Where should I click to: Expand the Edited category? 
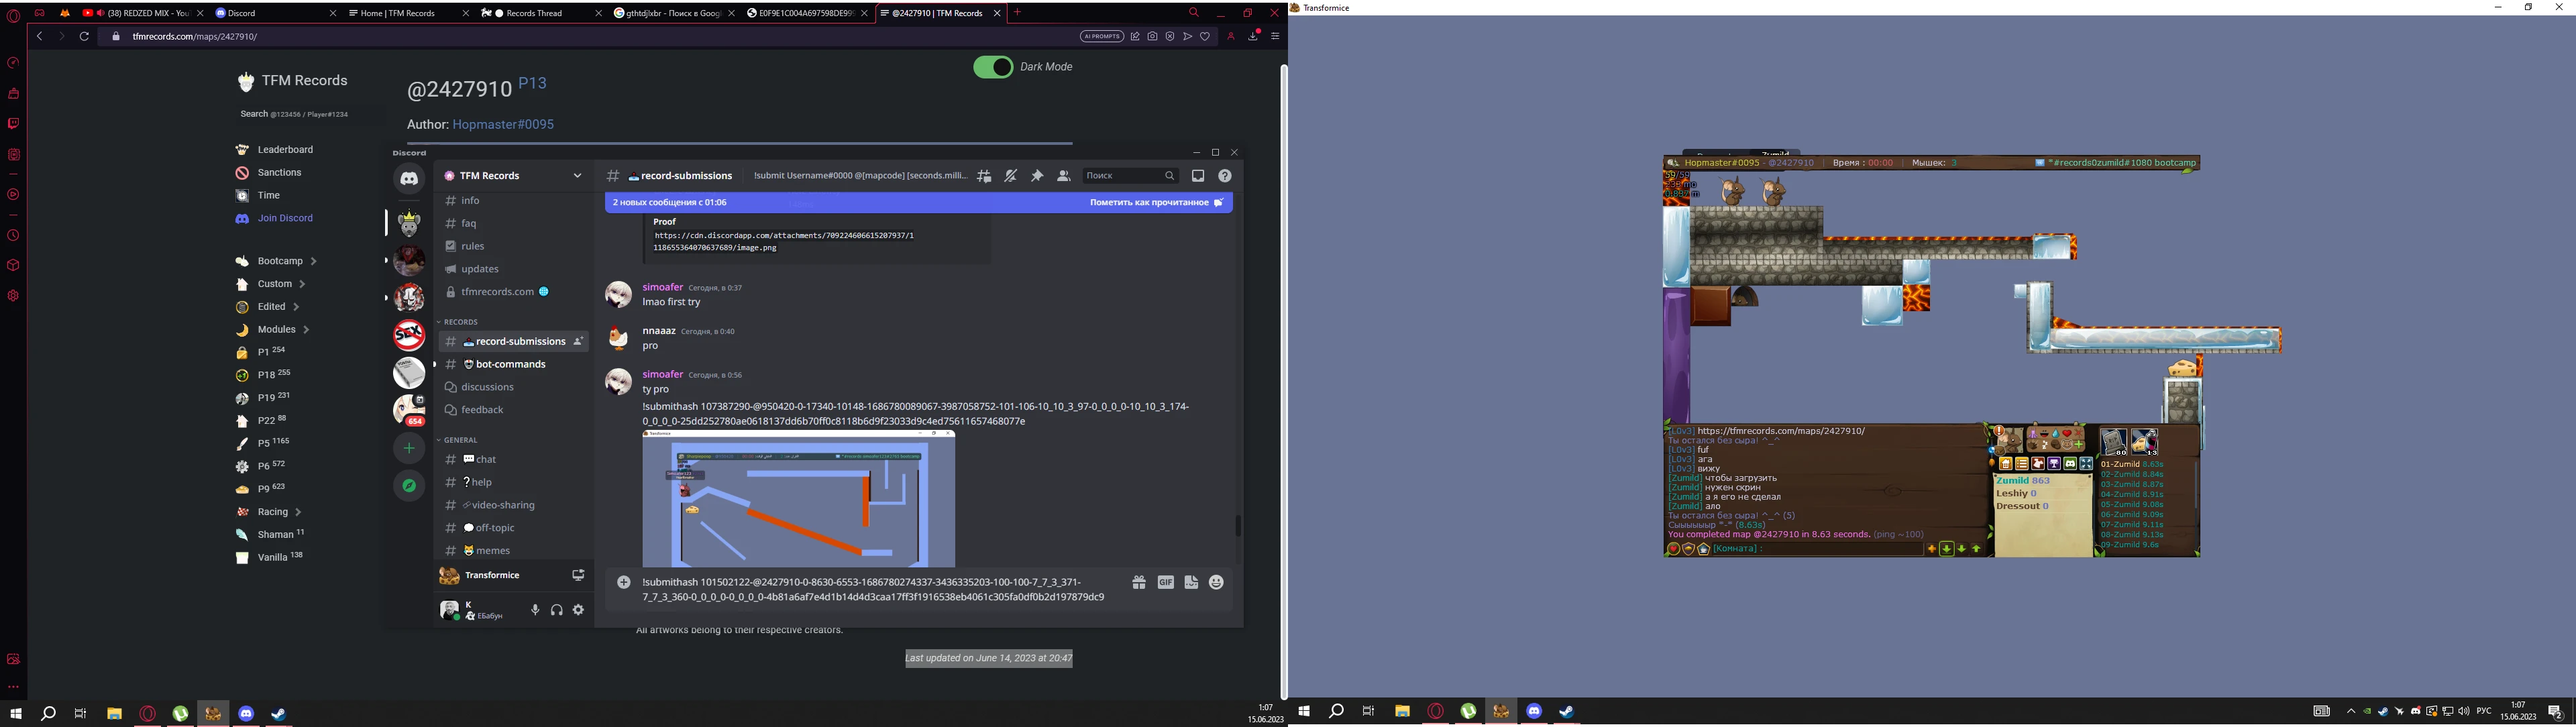pyautogui.click(x=296, y=307)
